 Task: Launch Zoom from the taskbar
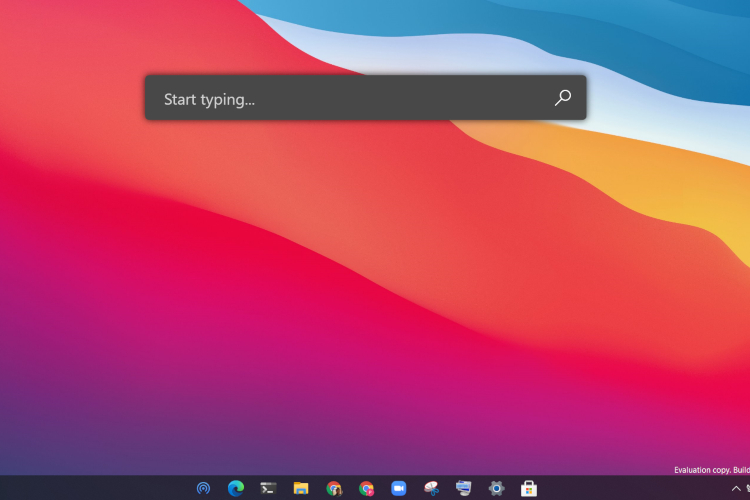tap(398, 489)
